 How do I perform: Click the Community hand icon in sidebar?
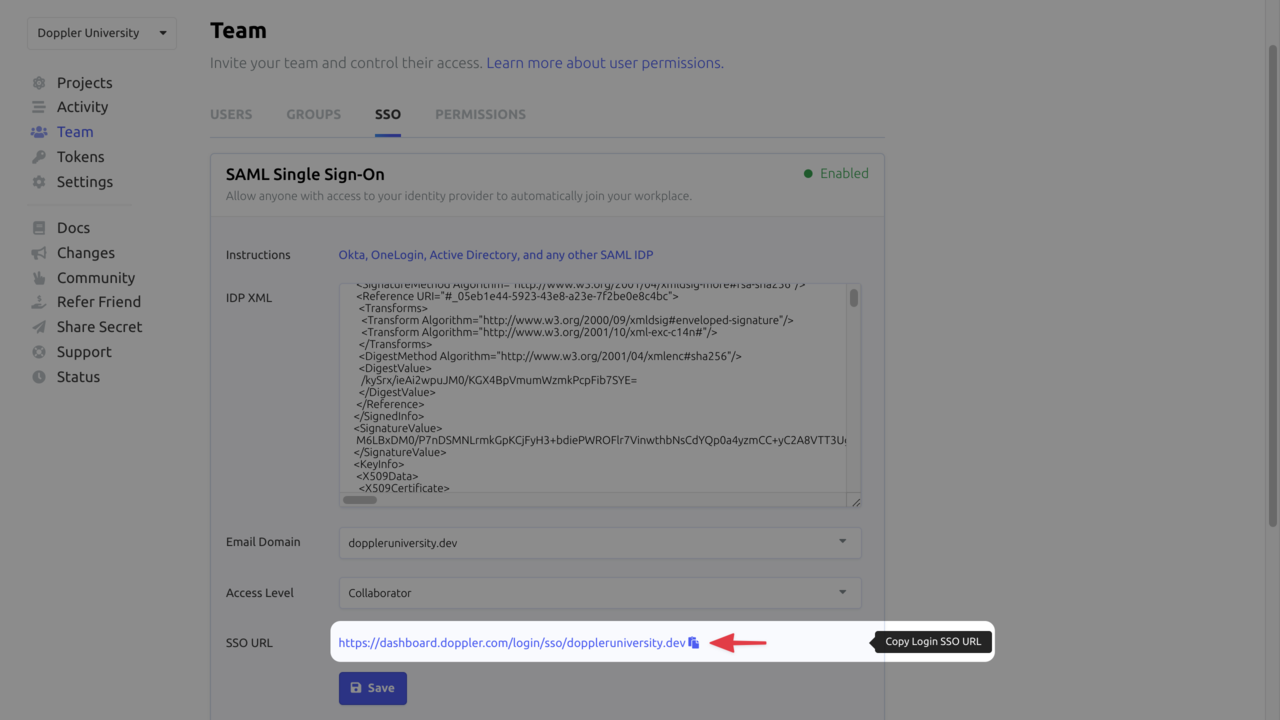(39, 278)
